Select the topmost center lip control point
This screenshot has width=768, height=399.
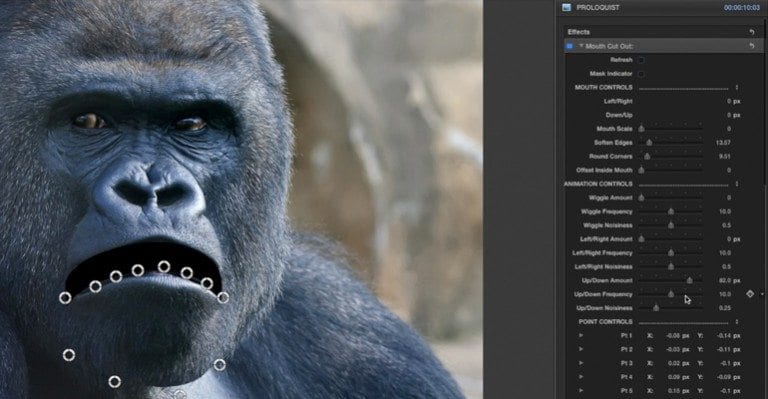[x=164, y=267]
